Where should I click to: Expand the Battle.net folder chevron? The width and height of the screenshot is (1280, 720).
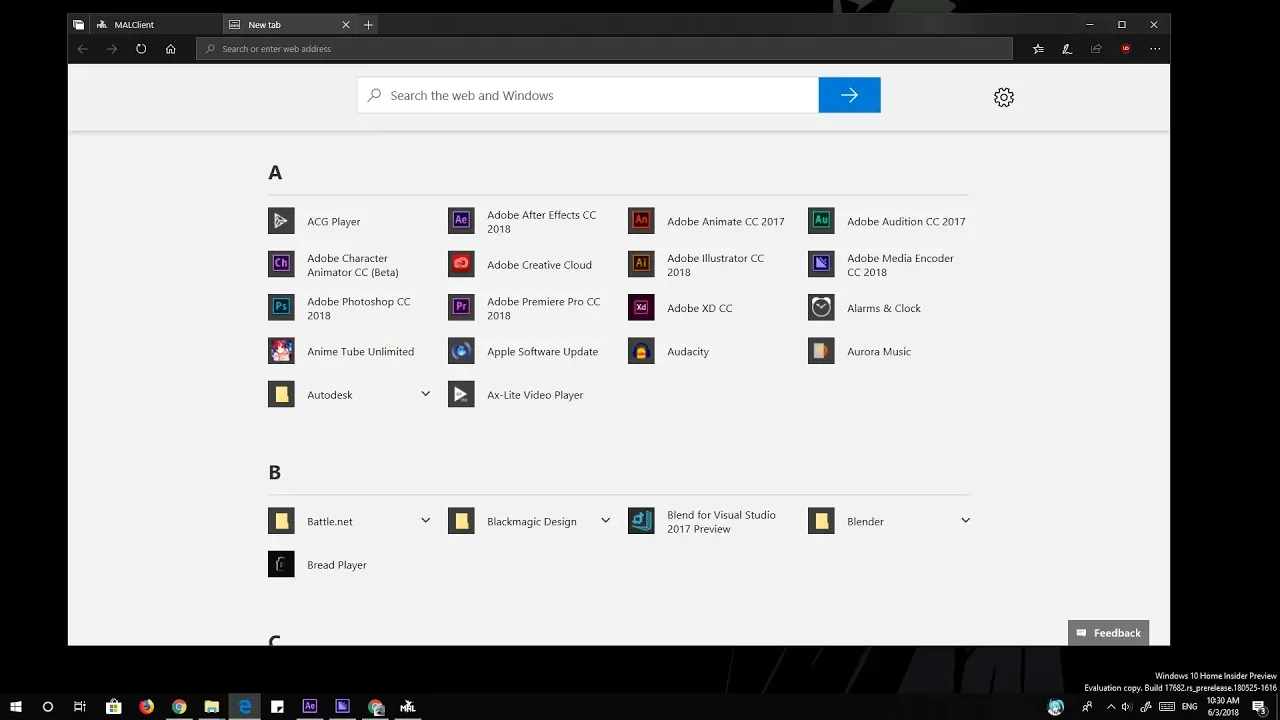click(x=425, y=520)
